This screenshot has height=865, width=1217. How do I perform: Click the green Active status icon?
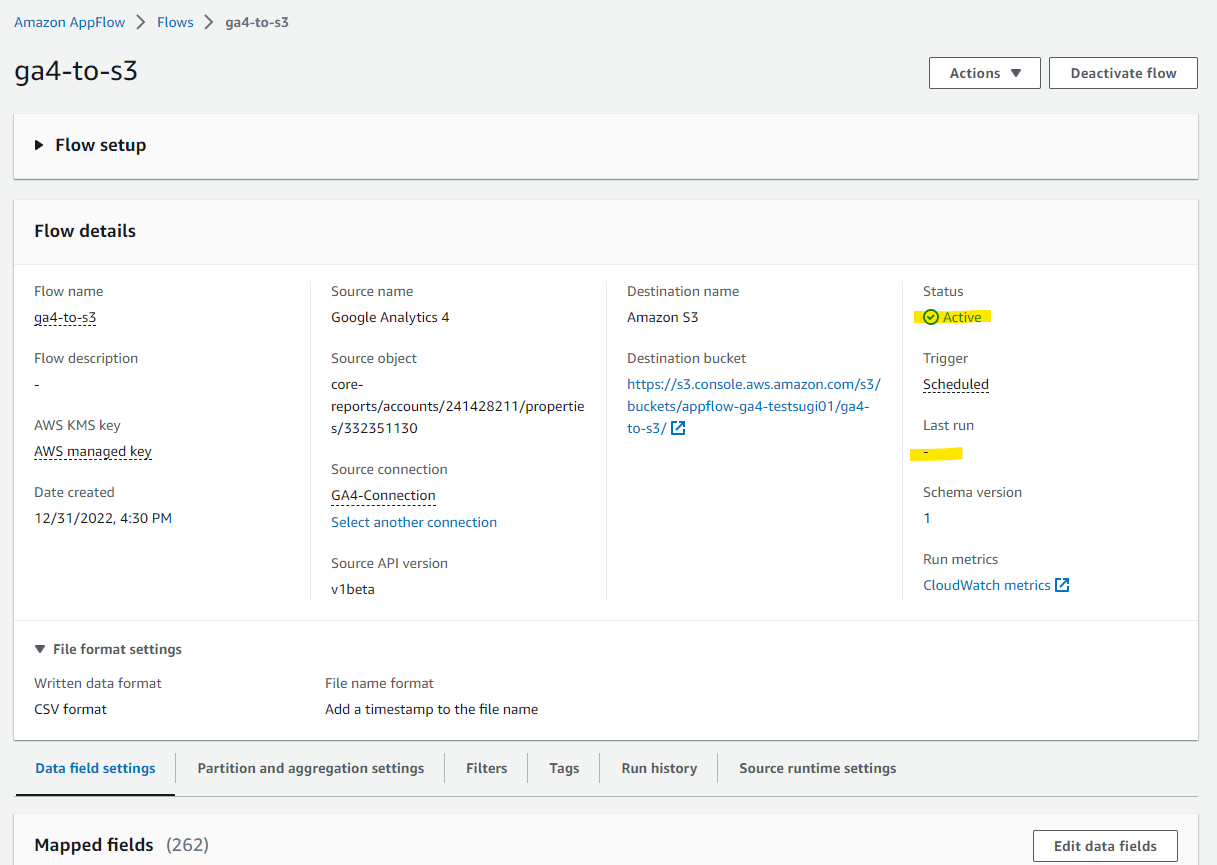tap(931, 317)
